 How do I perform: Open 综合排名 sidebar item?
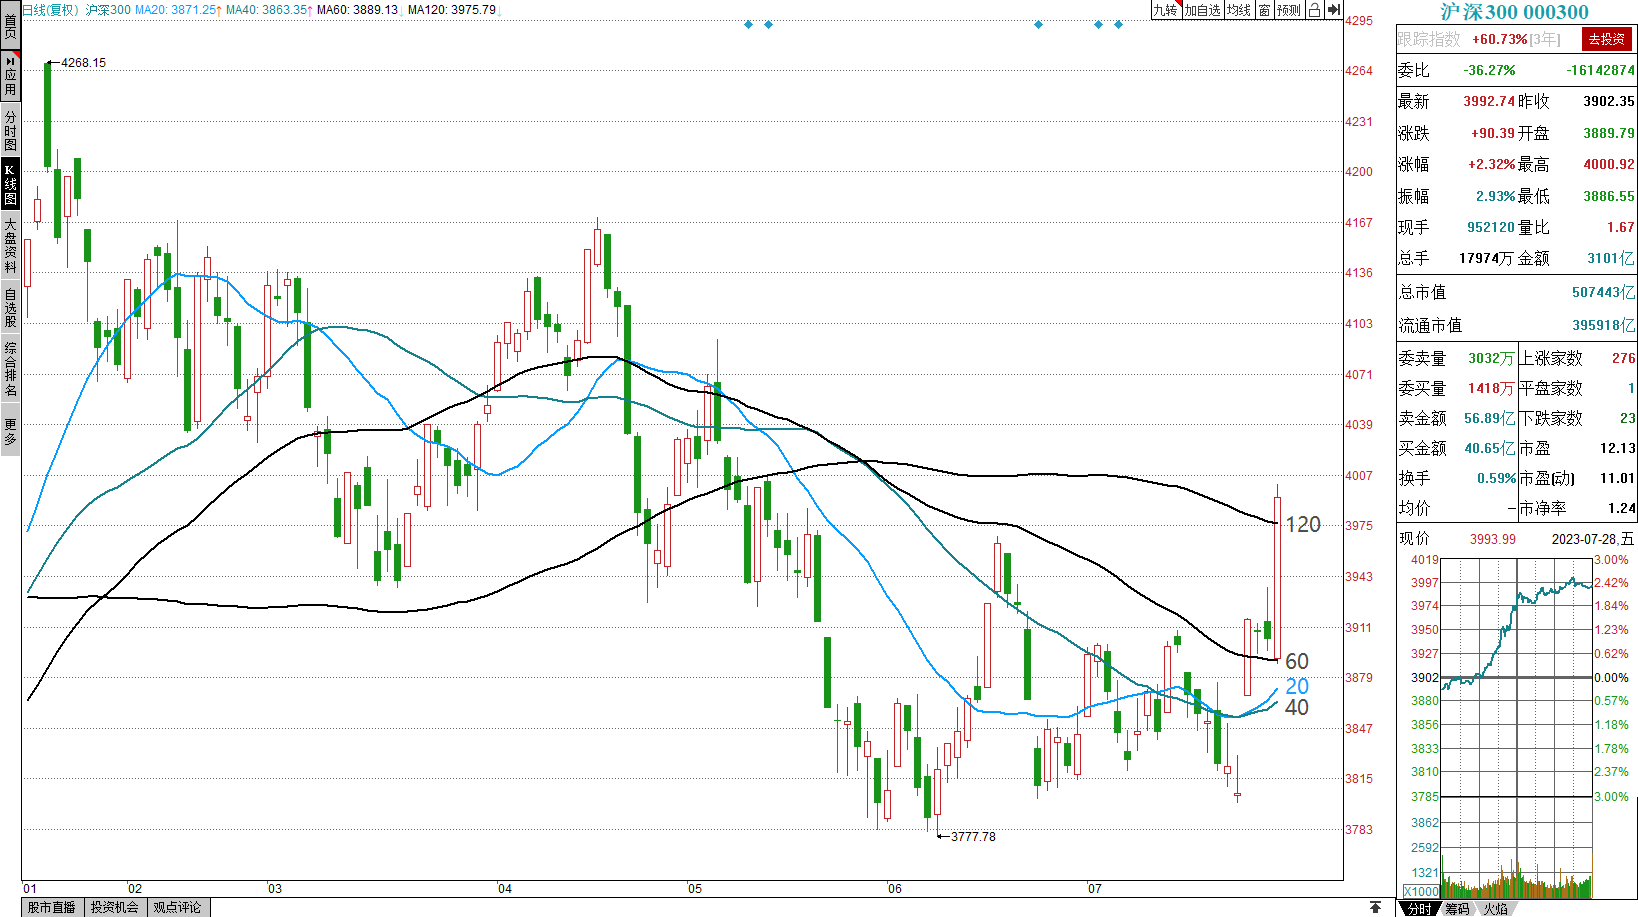coord(10,369)
